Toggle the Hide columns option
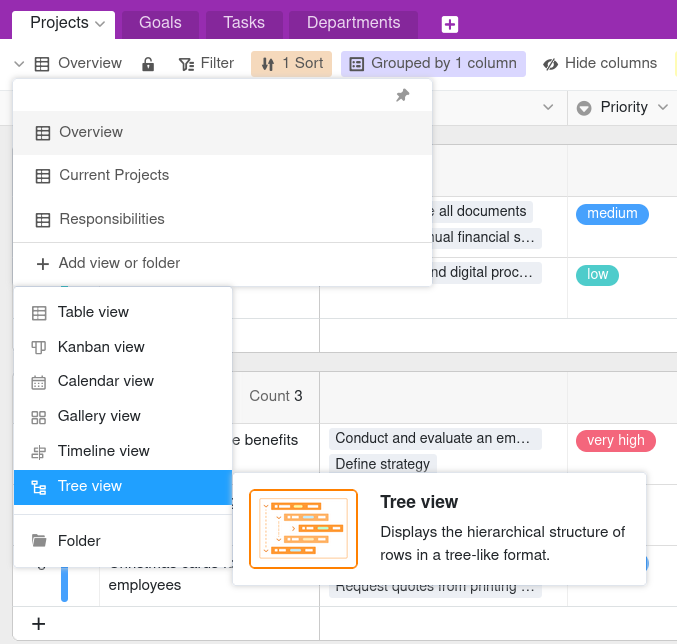This screenshot has width=677, height=644. point(600,64)
